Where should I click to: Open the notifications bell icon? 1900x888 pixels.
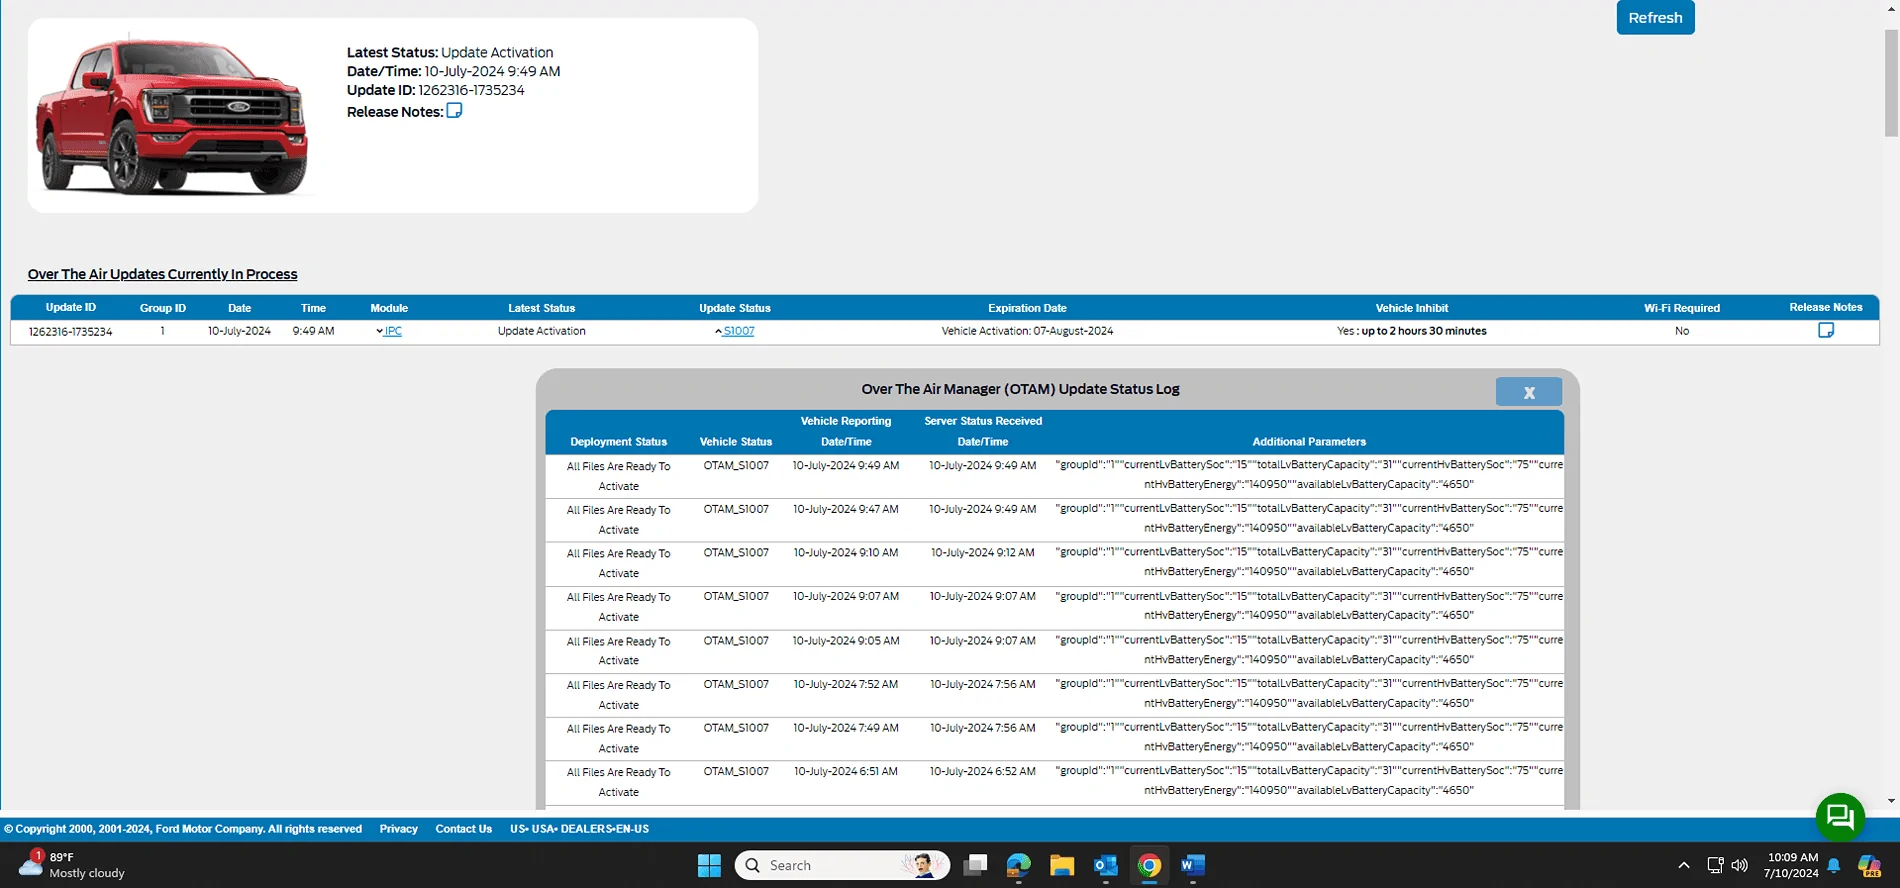(1834, 865)
